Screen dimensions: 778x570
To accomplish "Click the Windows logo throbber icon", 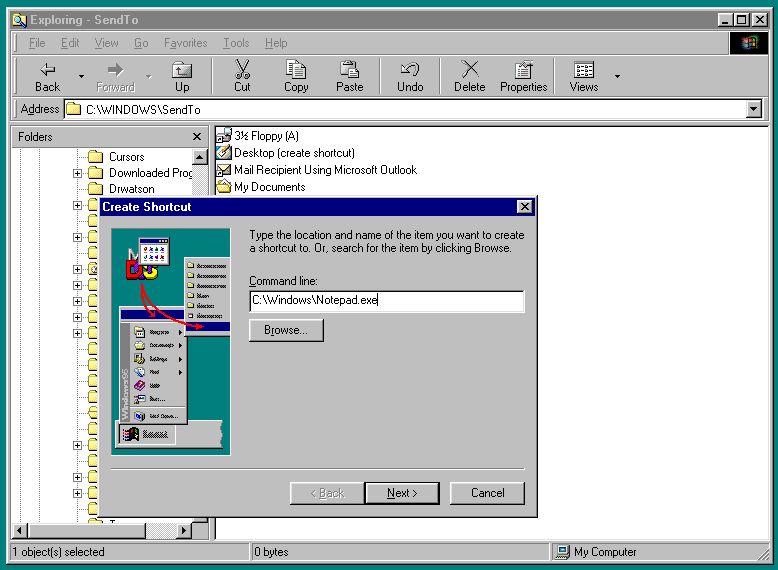I will coord(749,43).
